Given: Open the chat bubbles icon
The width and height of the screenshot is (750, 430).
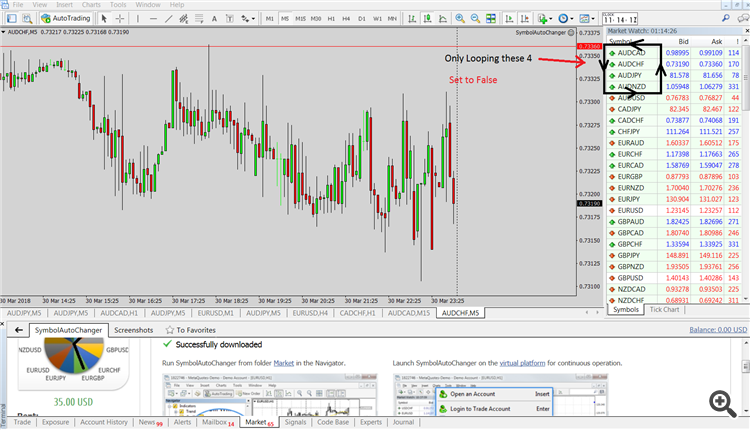Looking at the screenshot, I should (743, 18).
